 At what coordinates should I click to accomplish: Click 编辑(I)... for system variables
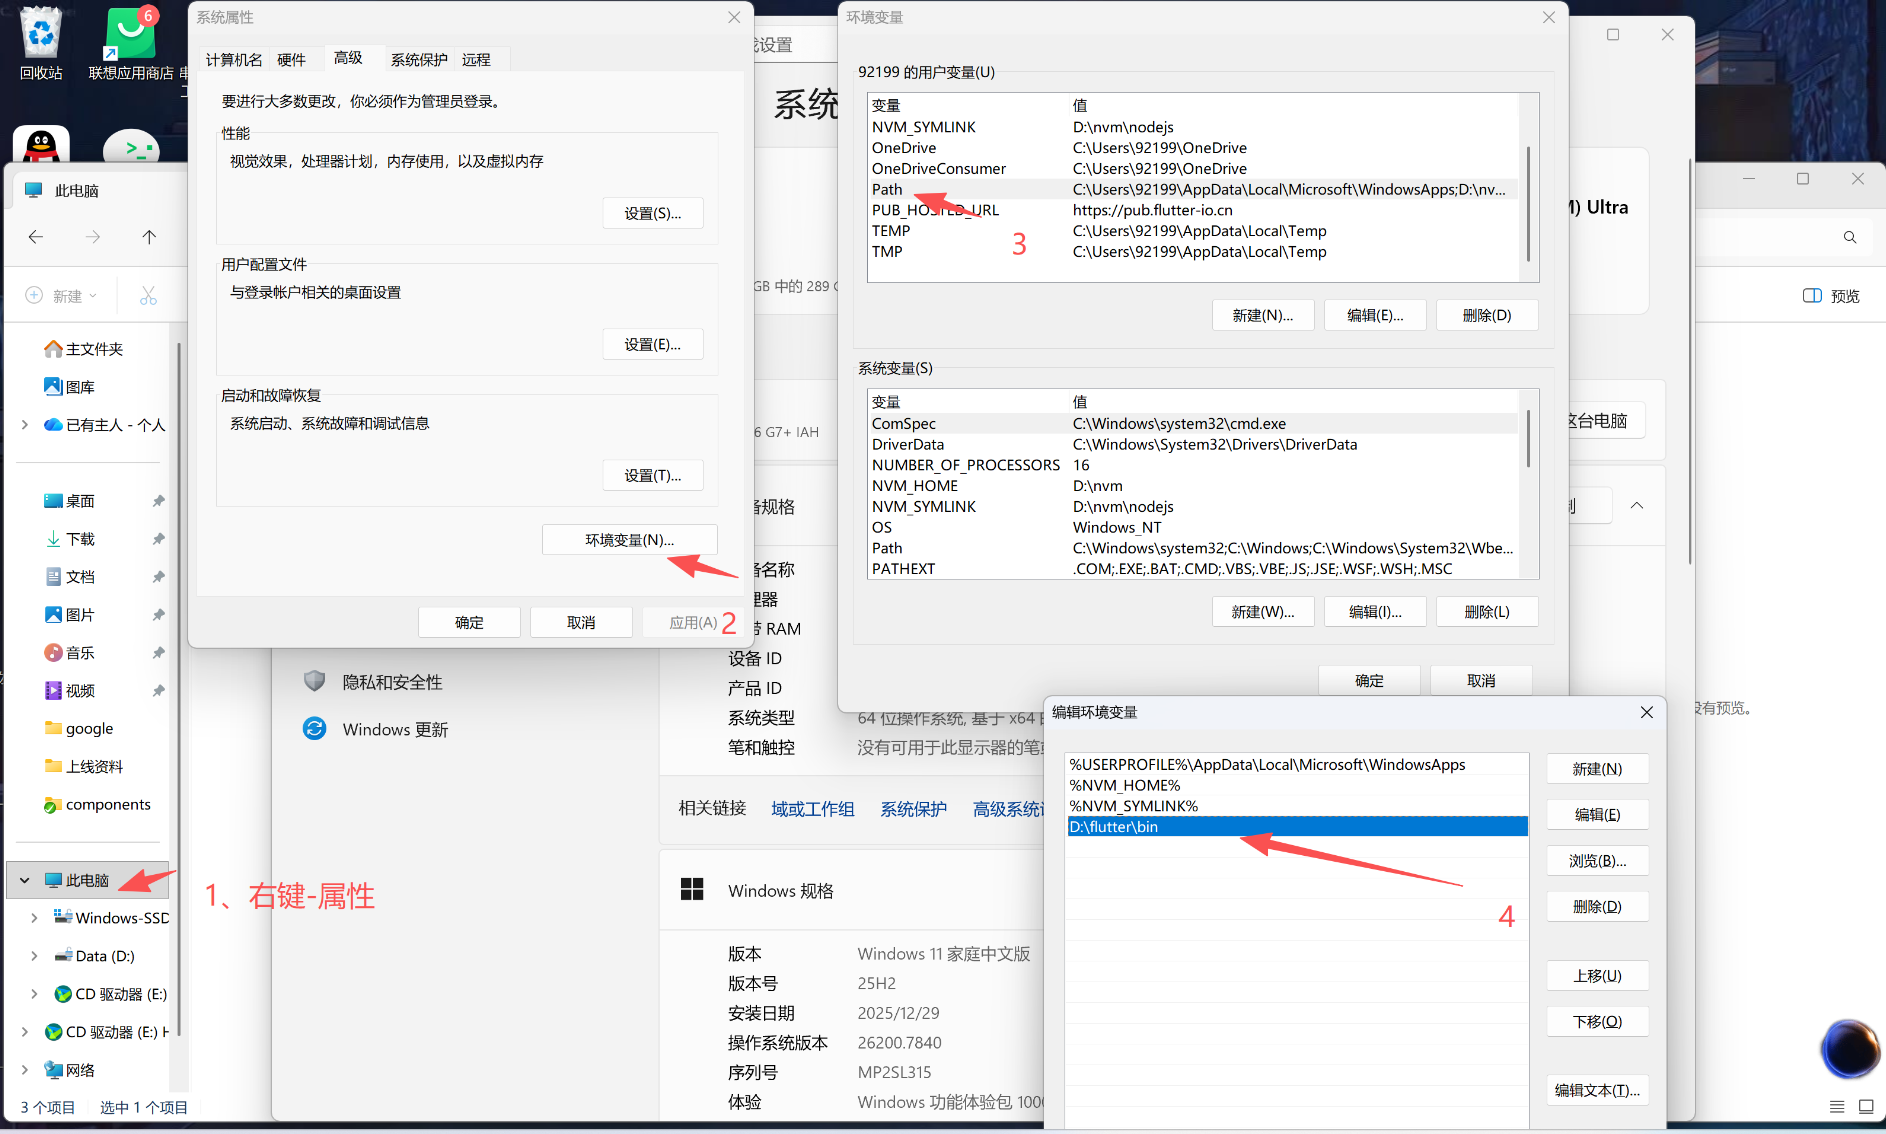(x=1375, y=611)
